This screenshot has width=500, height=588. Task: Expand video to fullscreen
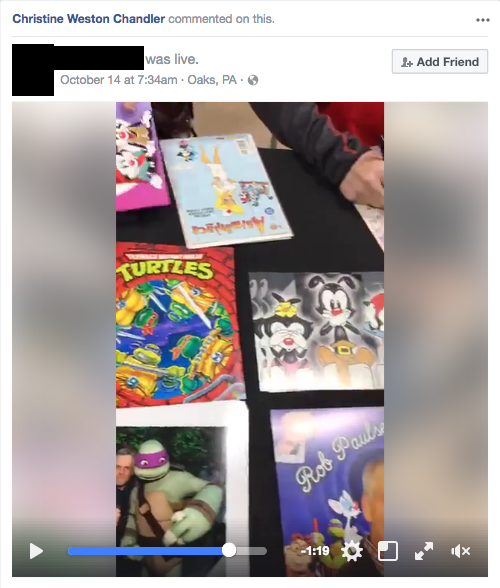coord(424,551)
